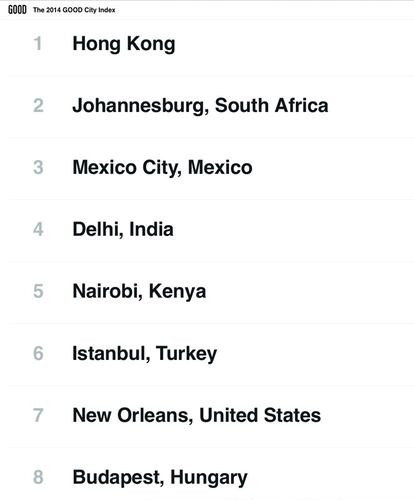The image size is (414, 500).
Task: Click rank number 5
Action: click(x=38, y=291)
